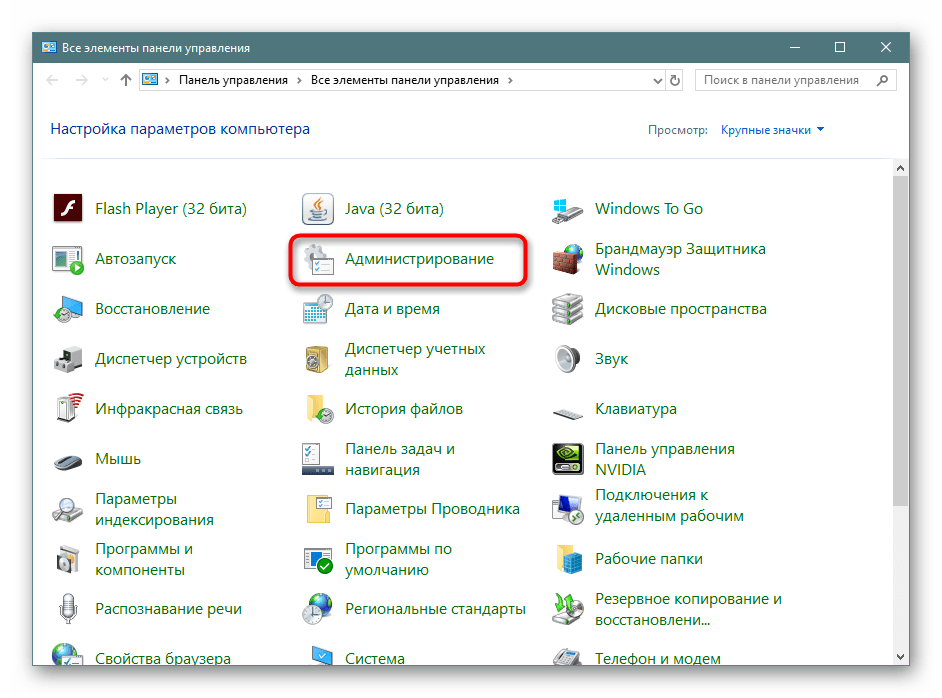942x698 pixels.
Task: Click the Параметры Проводника folder icon
Action: pyautogui.click(x=319, y=509)
